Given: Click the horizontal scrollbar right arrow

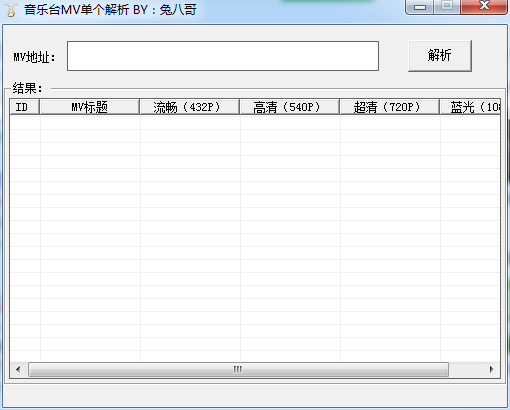Looking at the screenshot, I should tap(491, 369).
